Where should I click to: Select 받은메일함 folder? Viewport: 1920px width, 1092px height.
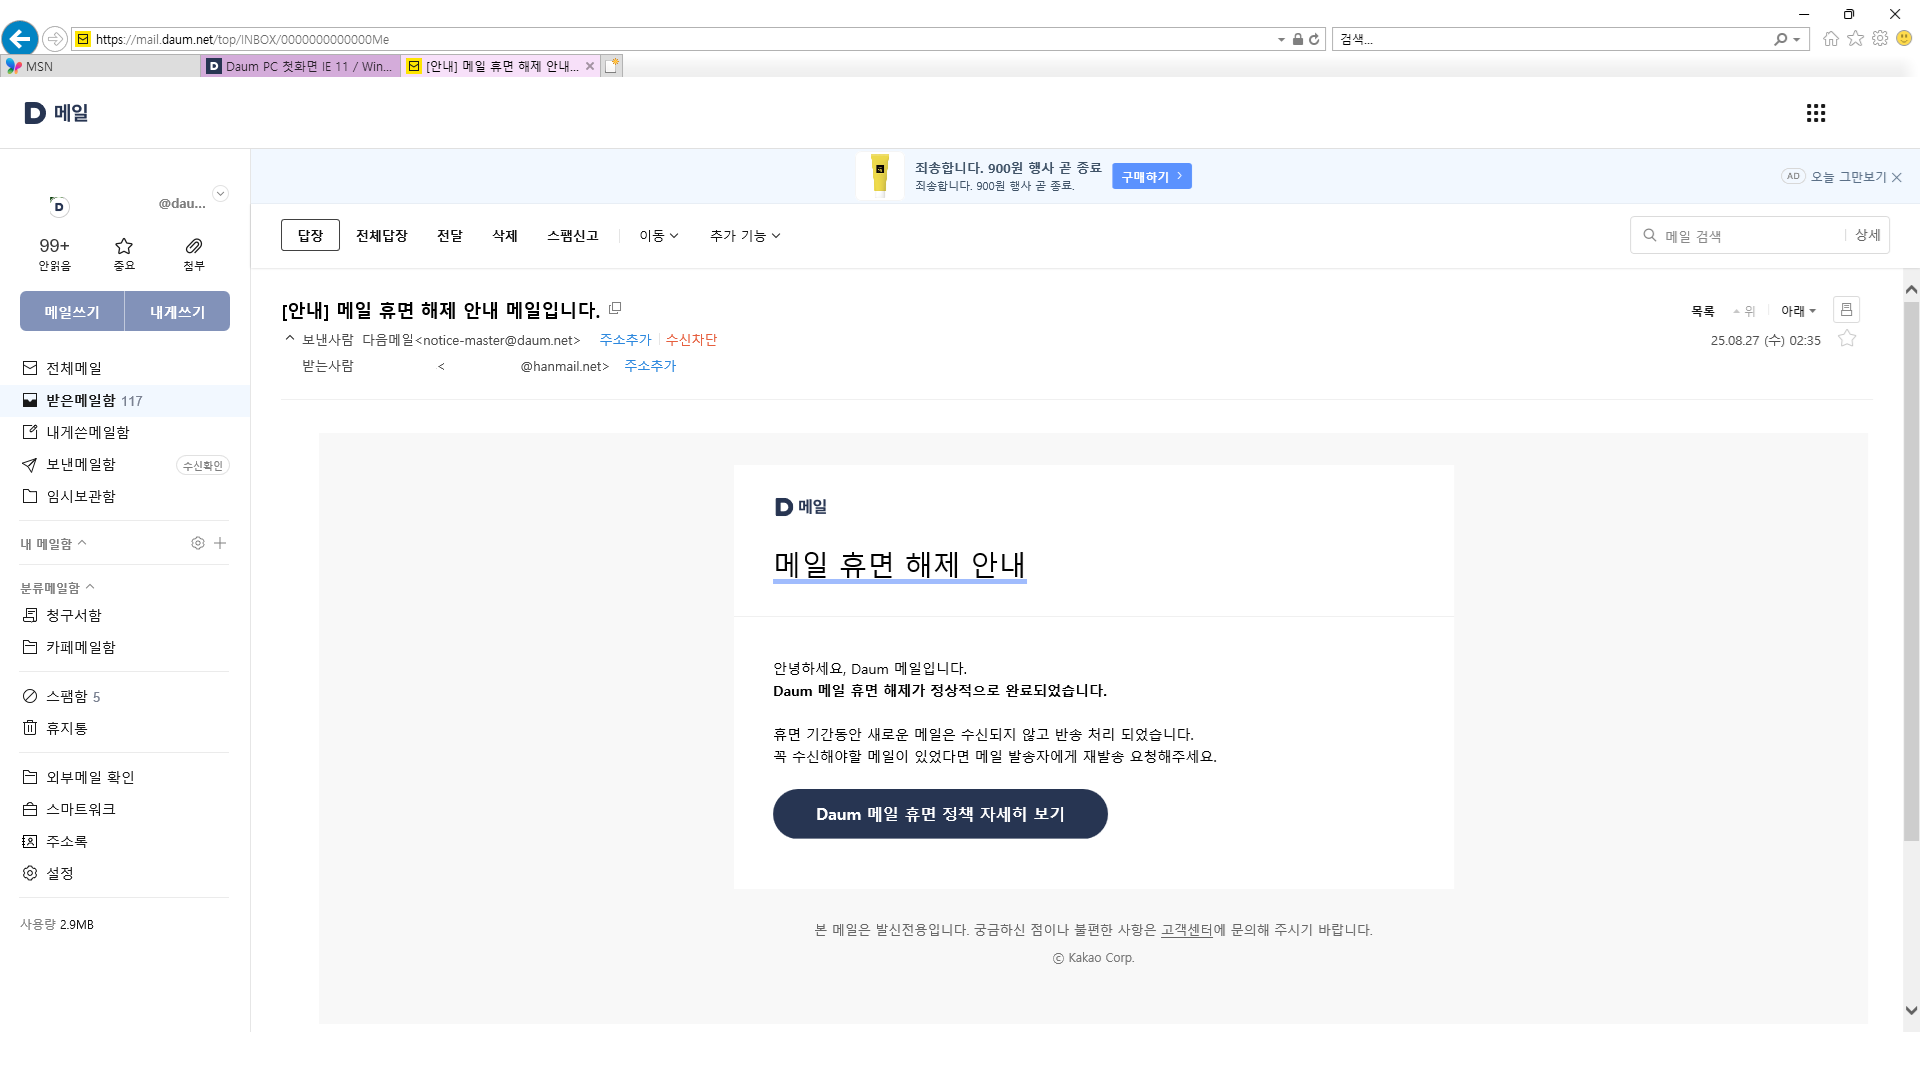(x=81, y=400)
